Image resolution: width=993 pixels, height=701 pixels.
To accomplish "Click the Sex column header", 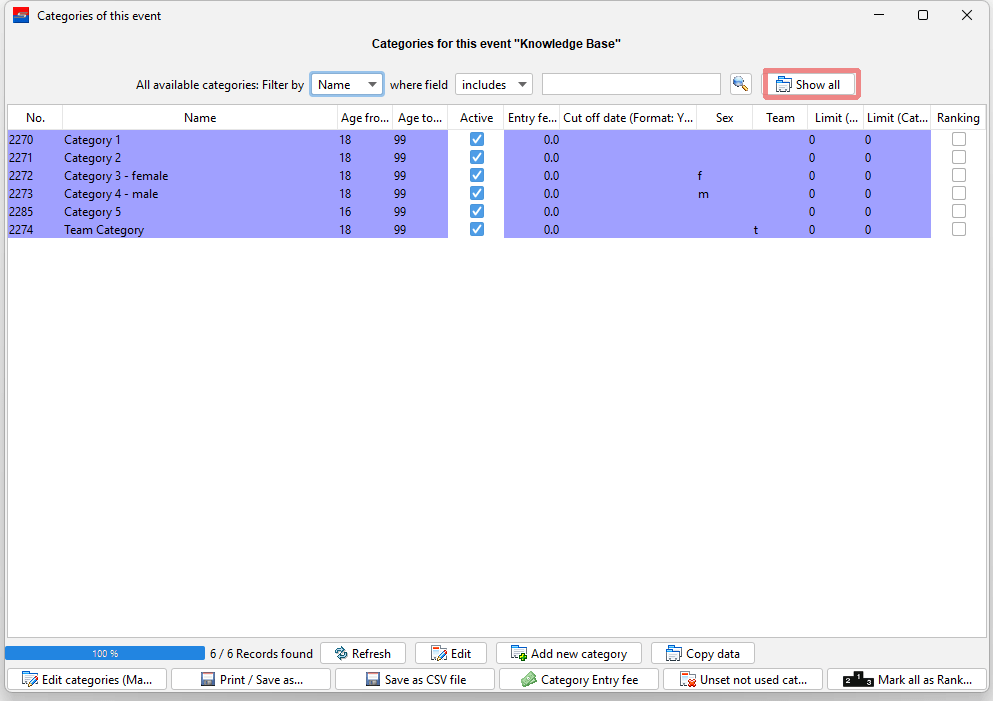I will pyautogui.click(x=724, y=118).
